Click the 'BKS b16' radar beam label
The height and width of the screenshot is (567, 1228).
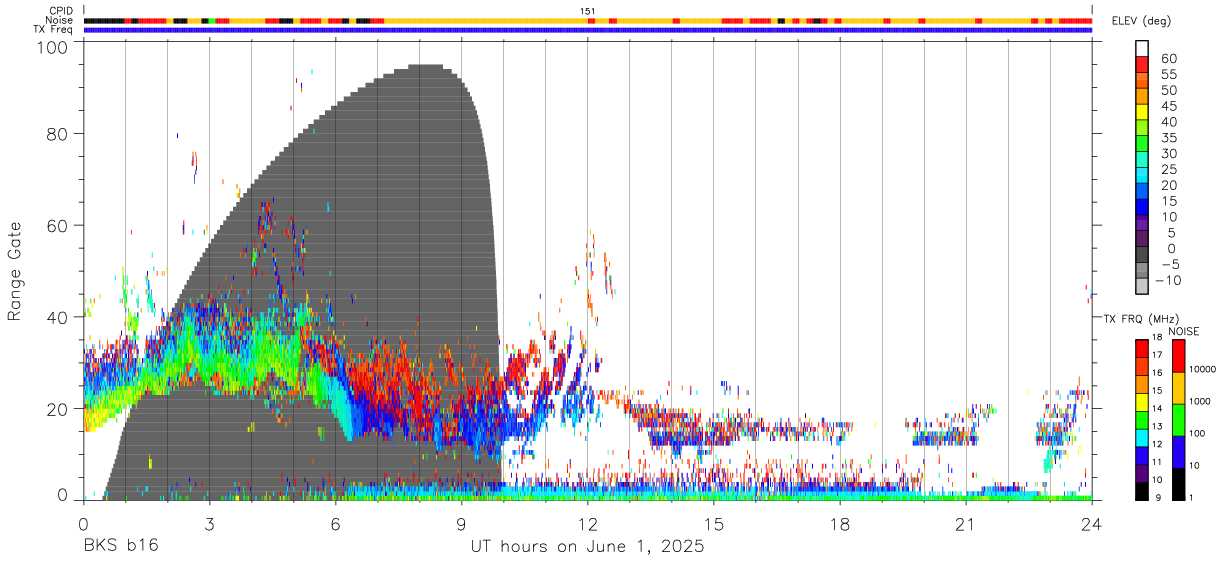pyautogui.click(x=120, y=546)
